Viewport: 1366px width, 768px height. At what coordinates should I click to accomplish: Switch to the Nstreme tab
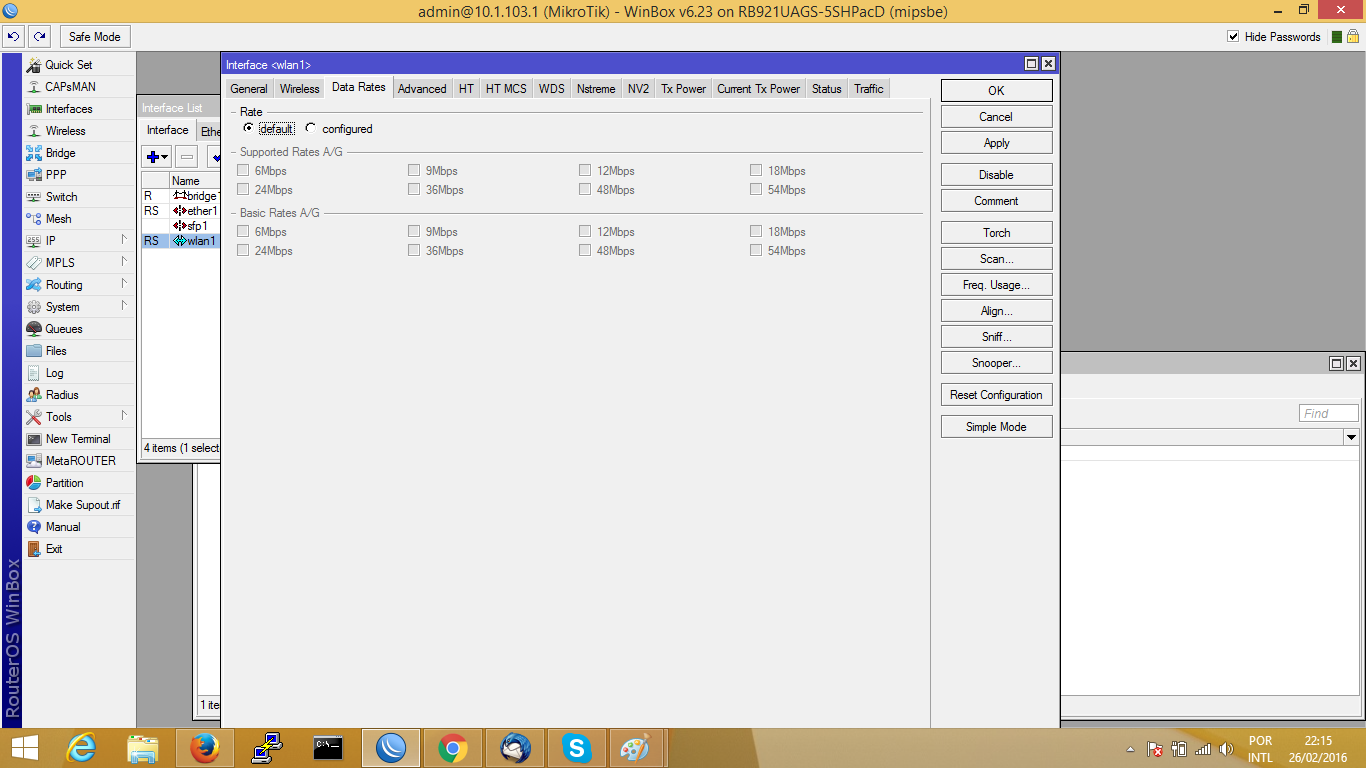point(596,89)
